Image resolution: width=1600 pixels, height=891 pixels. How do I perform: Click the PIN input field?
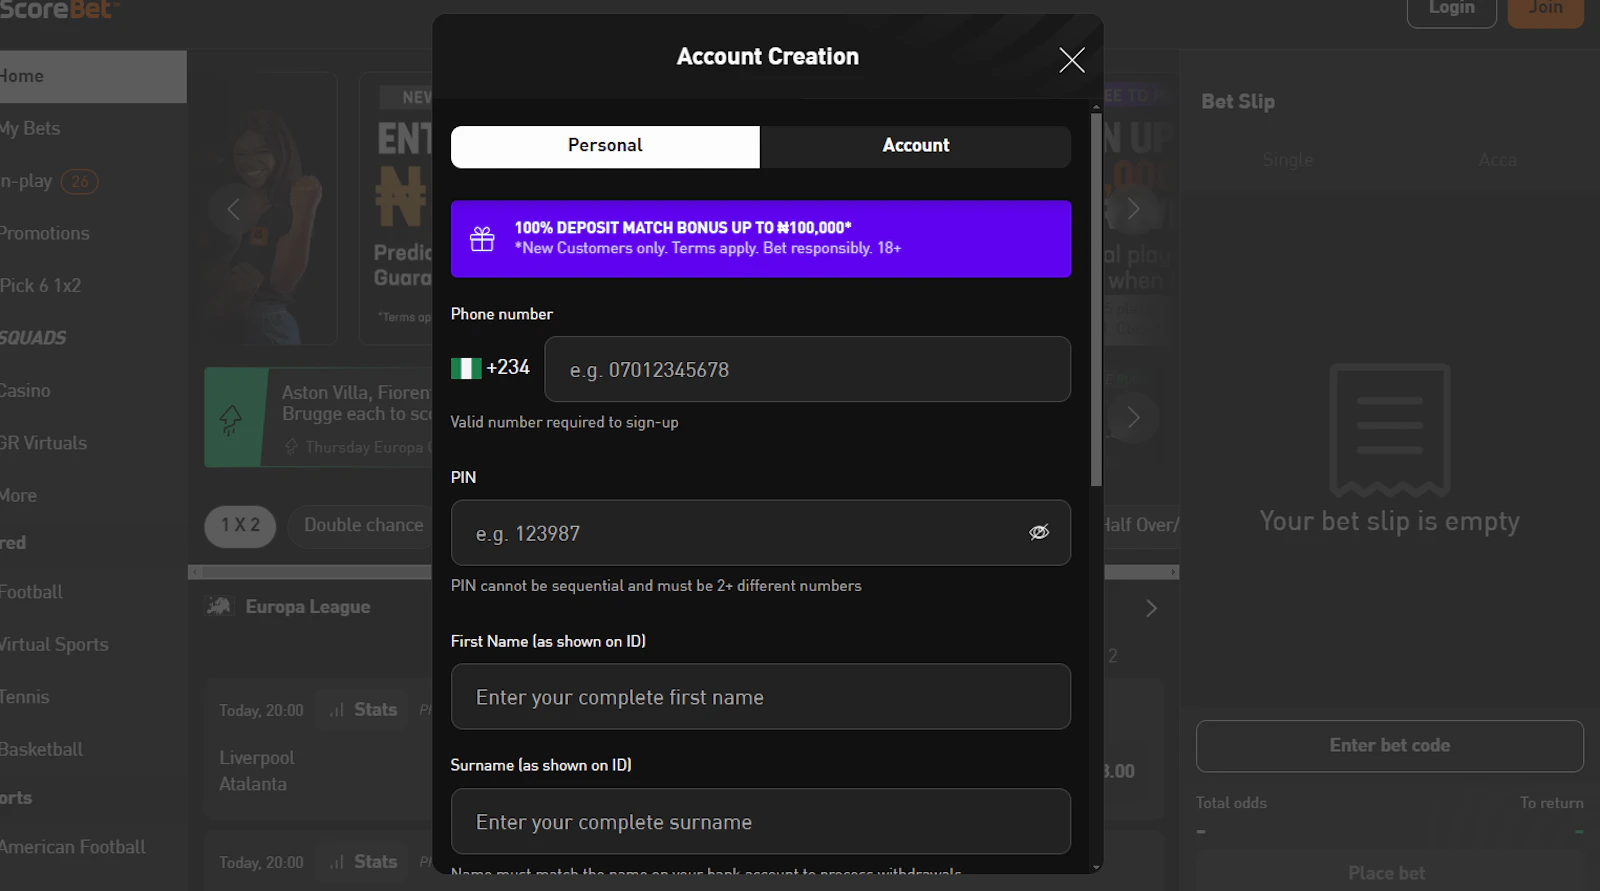[x=760, y=533]
